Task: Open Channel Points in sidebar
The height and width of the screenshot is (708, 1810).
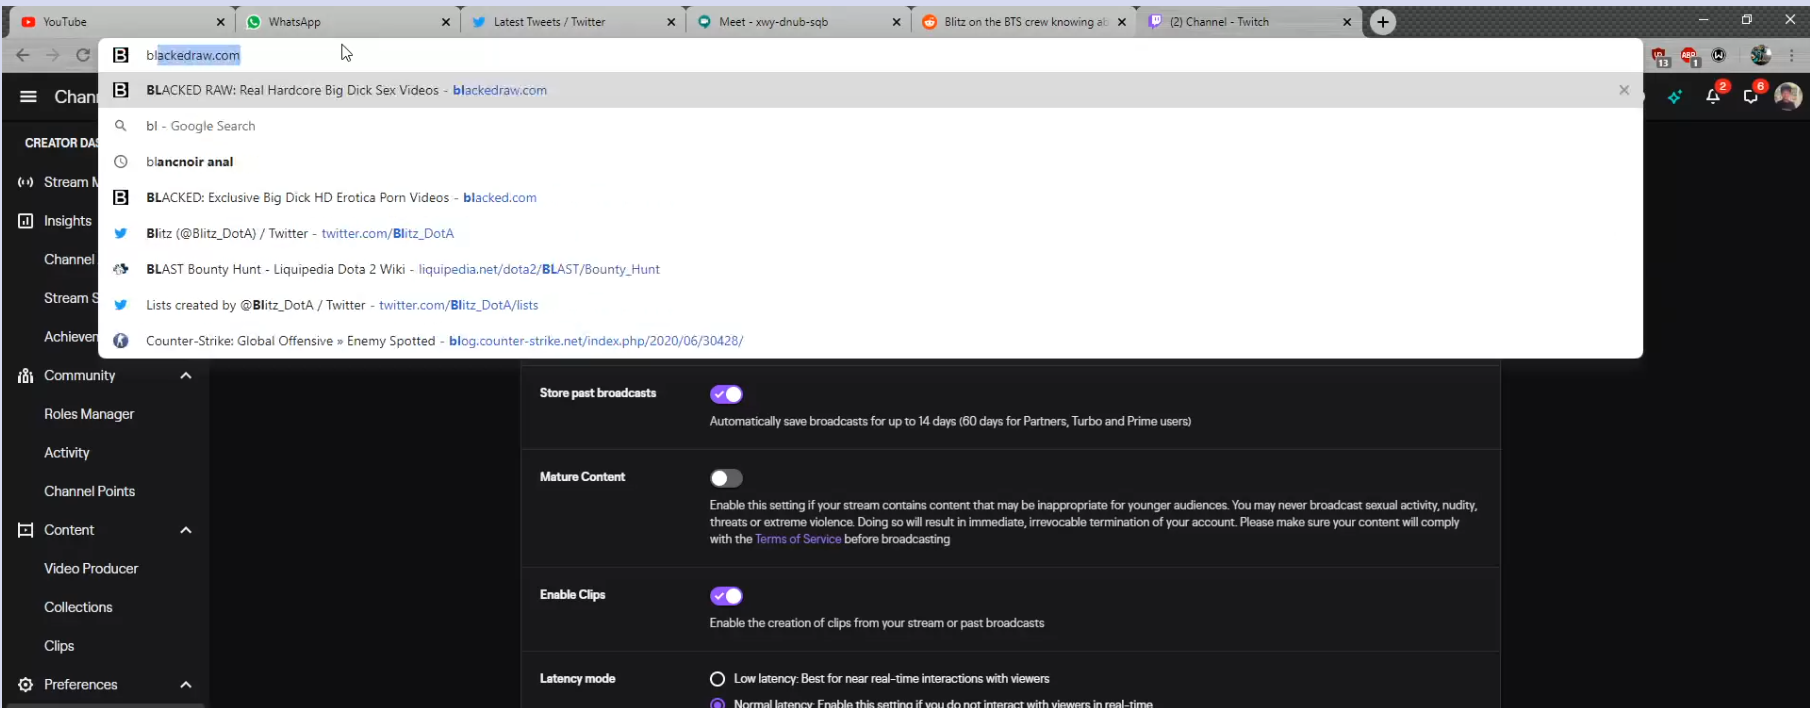Action: (89, 492)
